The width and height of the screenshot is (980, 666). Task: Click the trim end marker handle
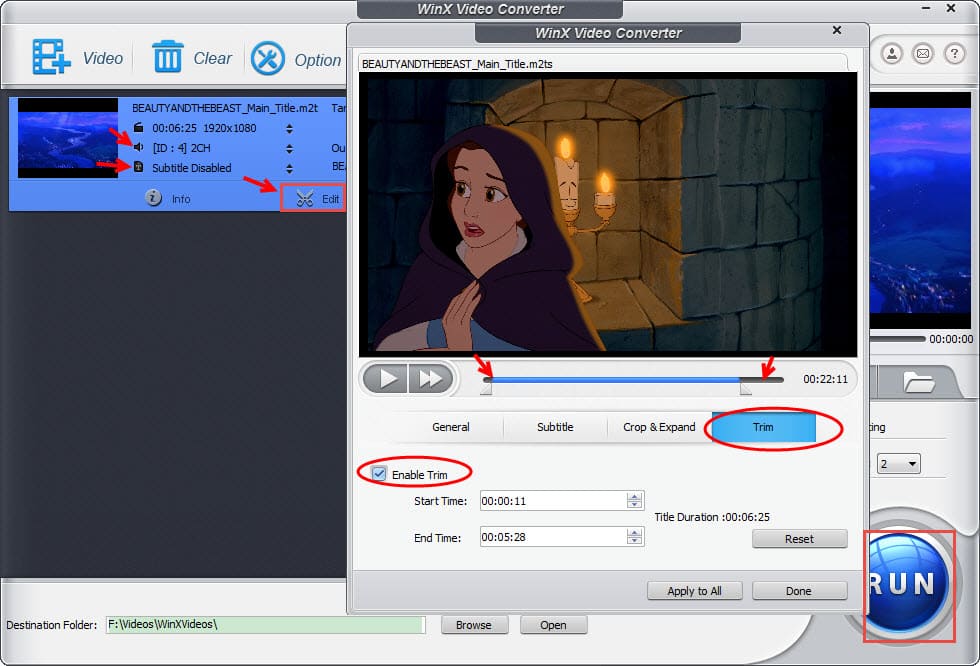coord(745,388)
